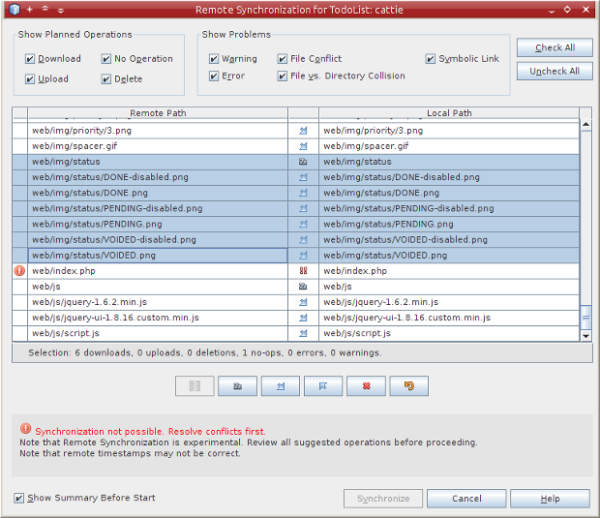The height and width of the screenshot is (518, 600).
Task: Uncheck the Download planned operation checkbox
Action: point(30,59)
